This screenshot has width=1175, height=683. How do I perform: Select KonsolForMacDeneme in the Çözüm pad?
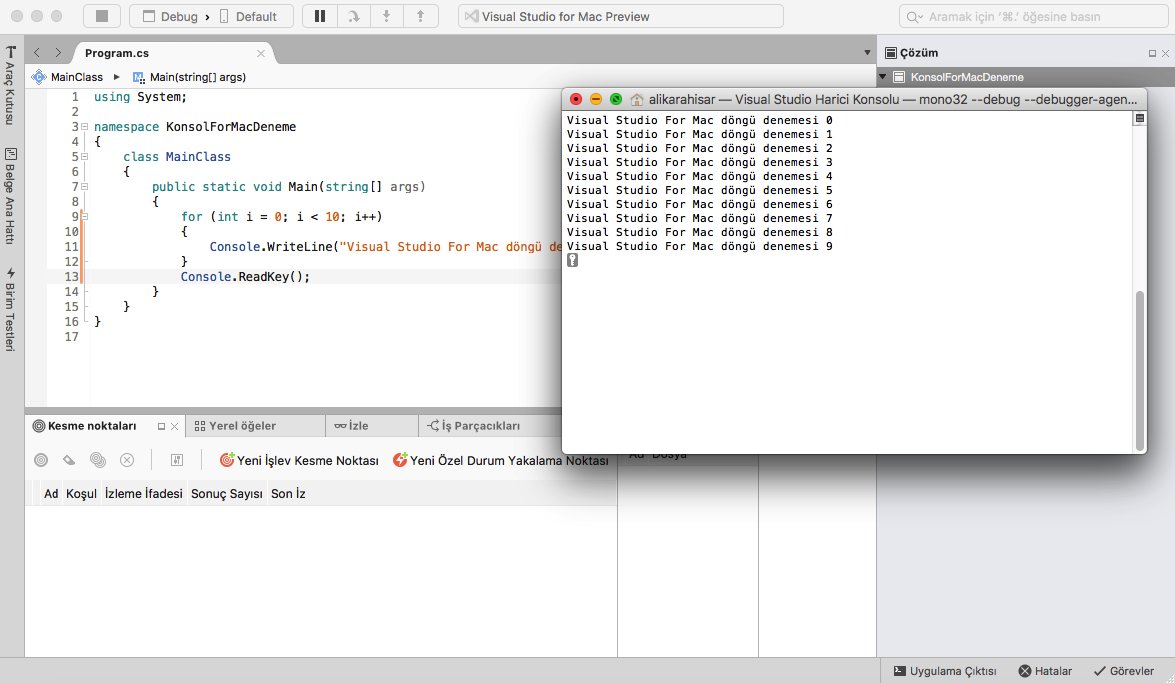(x=967, y=77)
